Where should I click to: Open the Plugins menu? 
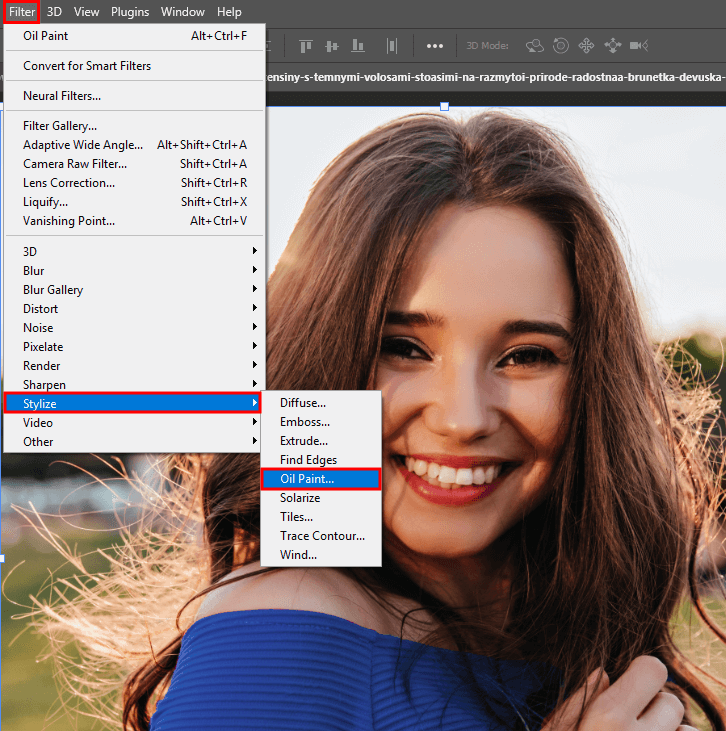(130, 12)
